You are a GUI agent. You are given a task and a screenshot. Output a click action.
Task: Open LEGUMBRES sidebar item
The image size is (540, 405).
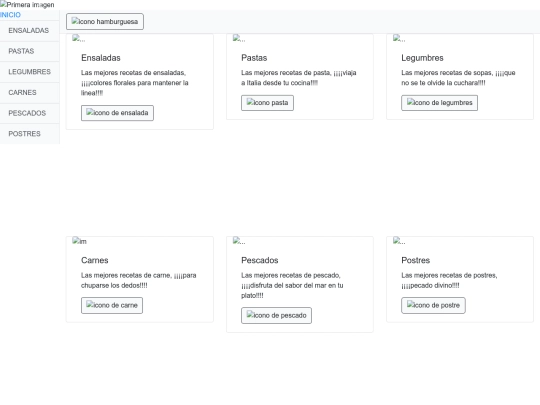click(x=30, y=72)
